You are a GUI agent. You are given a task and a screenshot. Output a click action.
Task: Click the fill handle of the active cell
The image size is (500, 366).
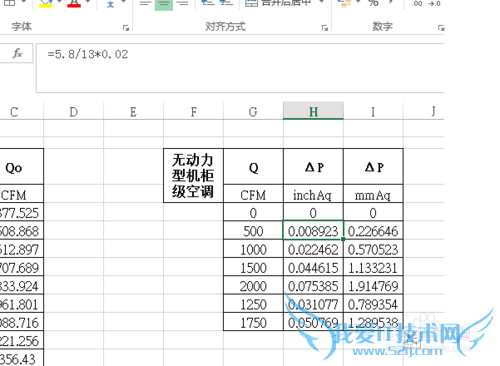click(x=343, y=239)
